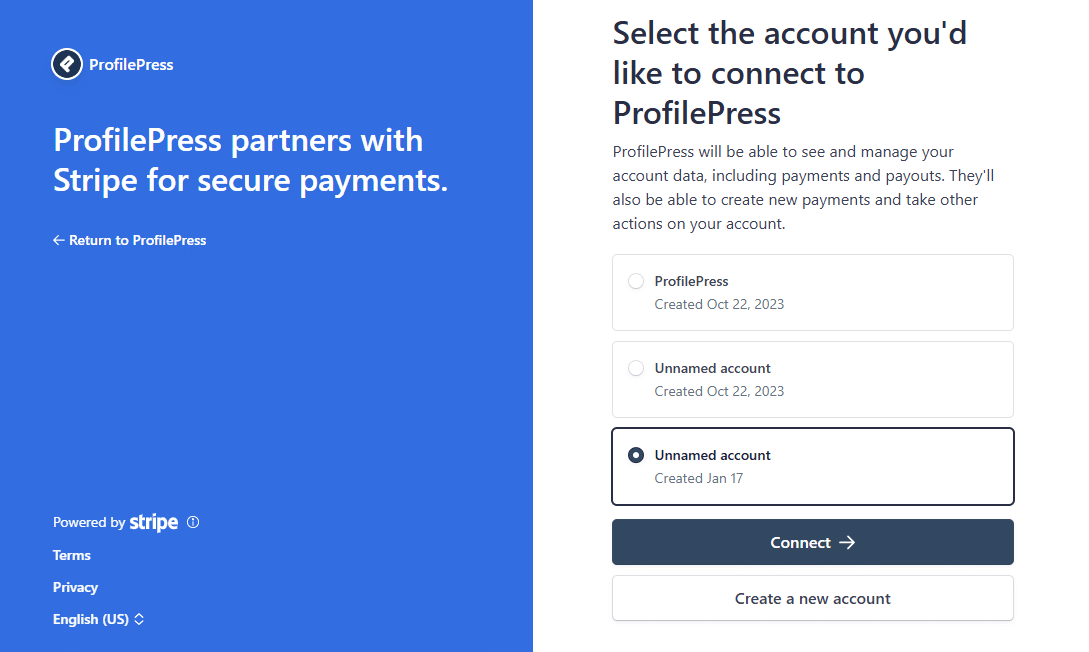Image resolution: width=1089 pixels, height=652 pixels.
Task: Click the arrow icon on Connect button
Action: (x=847, y=542)
